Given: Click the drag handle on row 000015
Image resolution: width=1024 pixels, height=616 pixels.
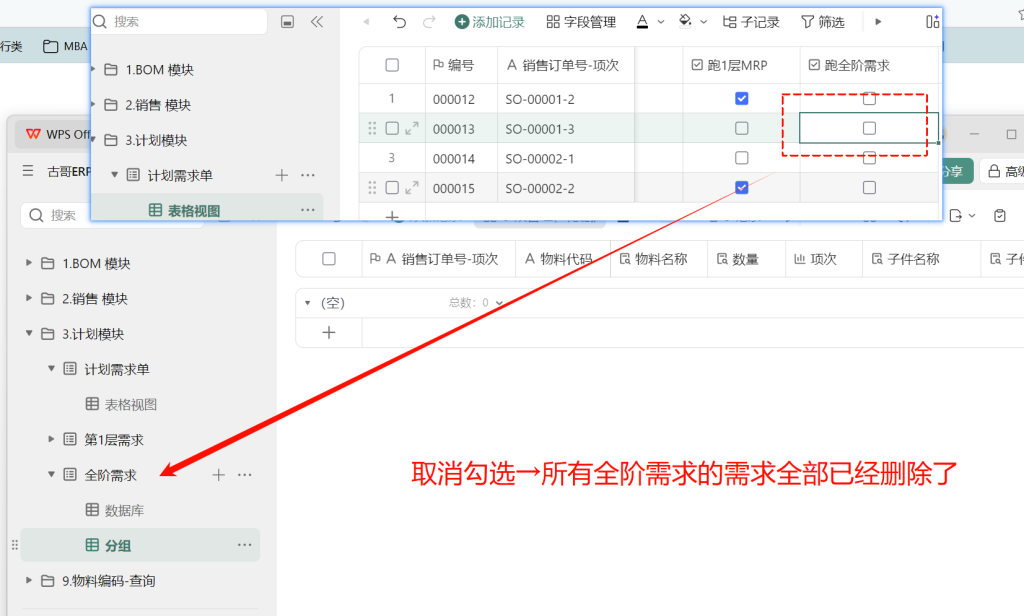Looking at the screenshot, I should coord(372,188).
